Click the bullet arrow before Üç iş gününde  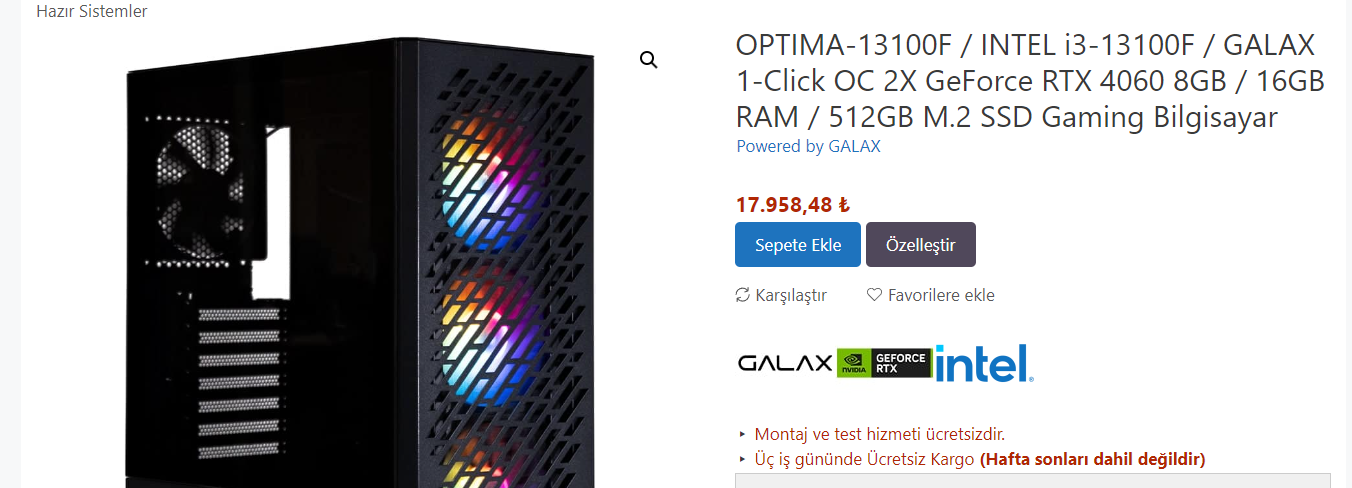742,460
